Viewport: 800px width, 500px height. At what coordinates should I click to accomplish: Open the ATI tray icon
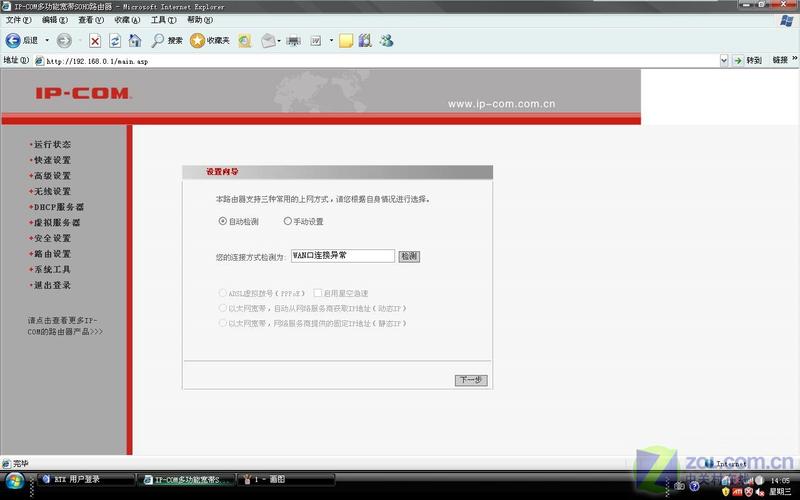pyautogui.click(x=737, y=492)
